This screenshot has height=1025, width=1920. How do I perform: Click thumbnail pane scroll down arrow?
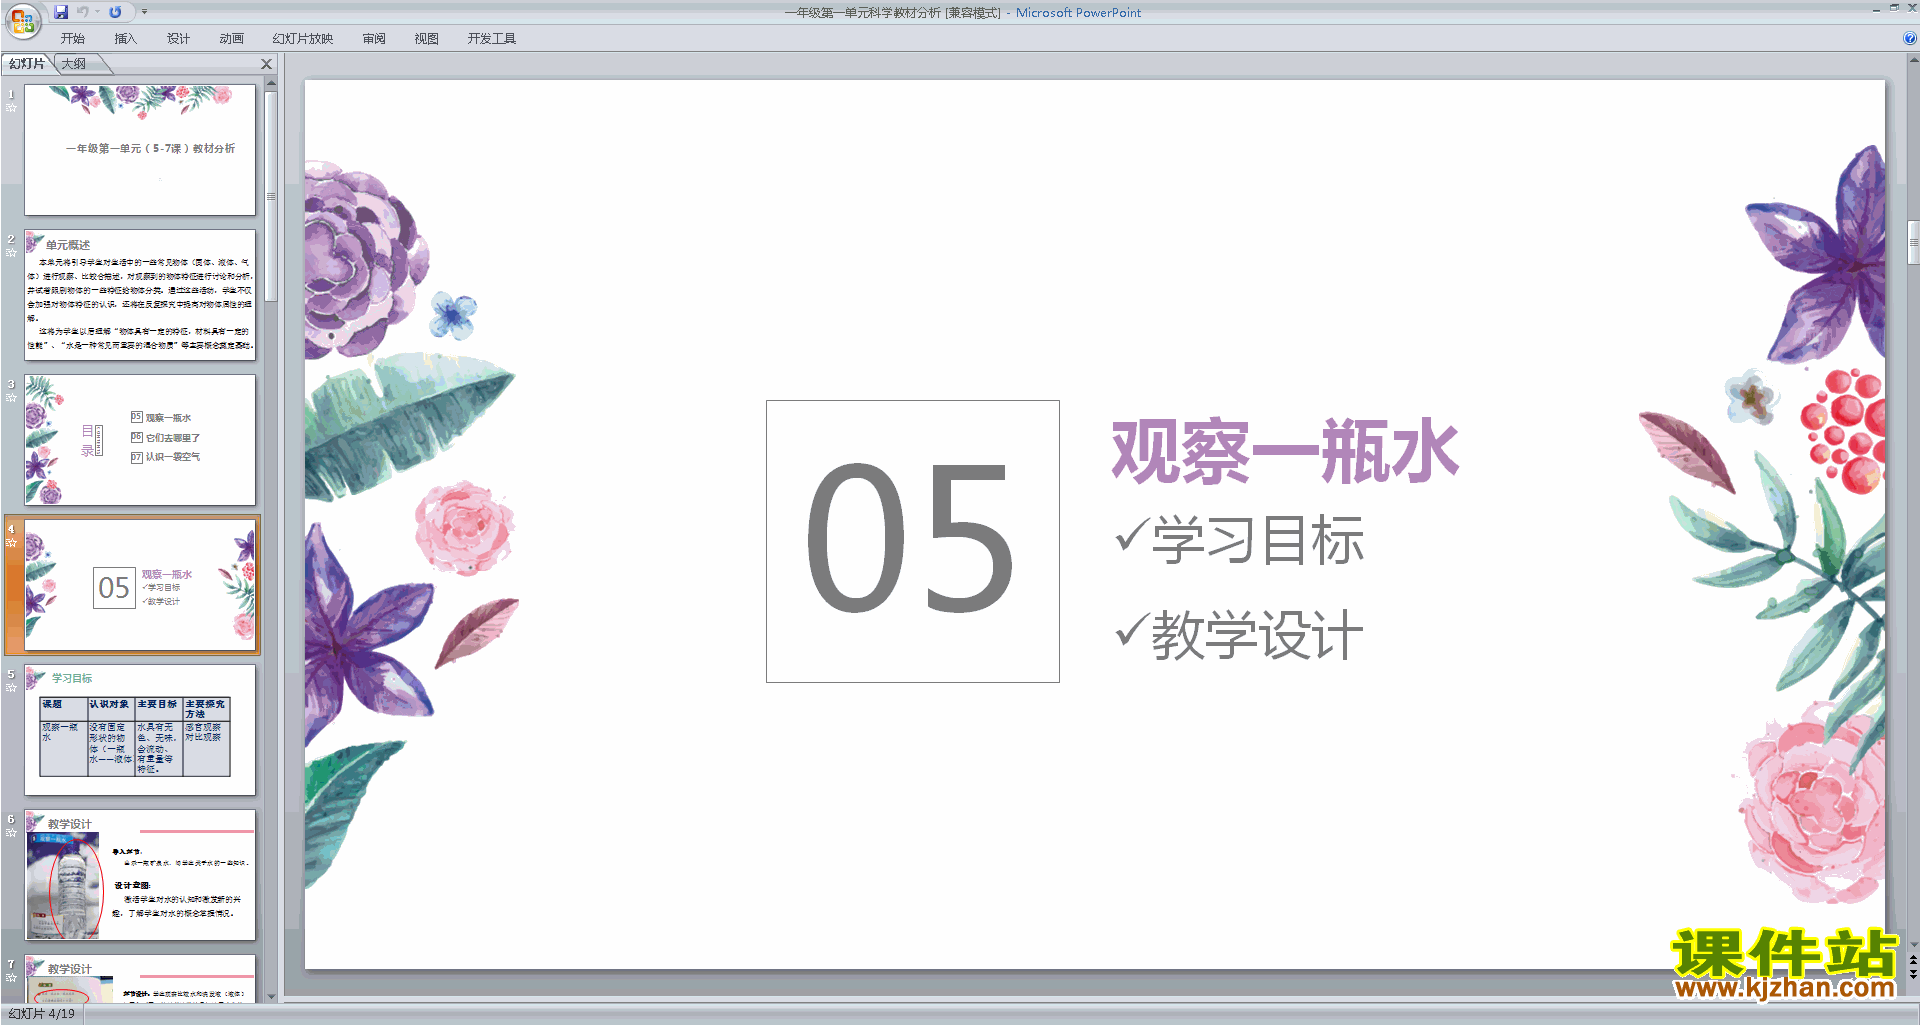click(x=271, y=996)
